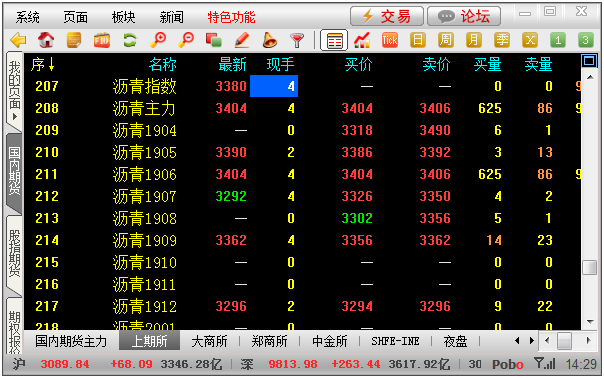Switch to quote list view icon

[334, 40]
